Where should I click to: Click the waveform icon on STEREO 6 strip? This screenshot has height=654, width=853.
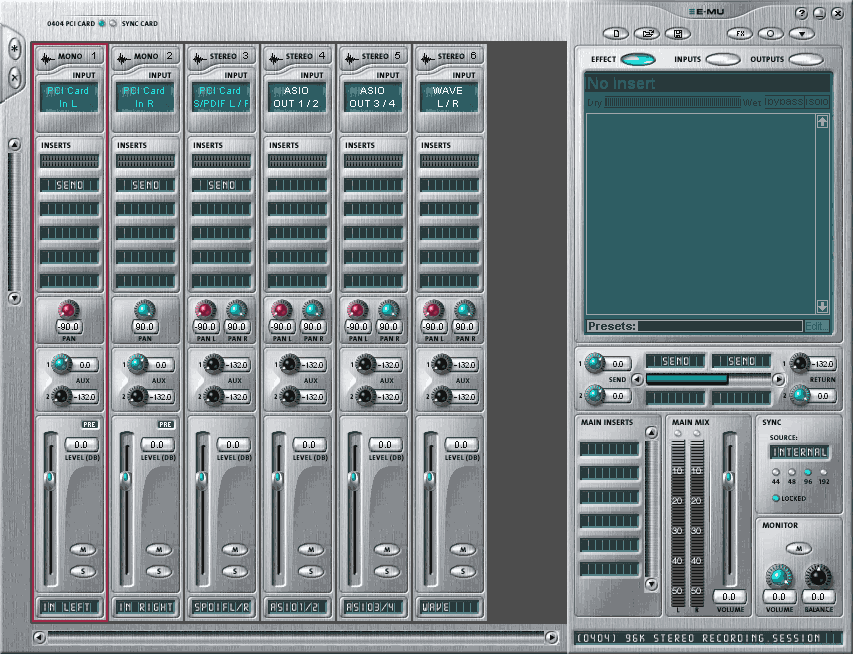pyautogui.click(x=428, y=57)
